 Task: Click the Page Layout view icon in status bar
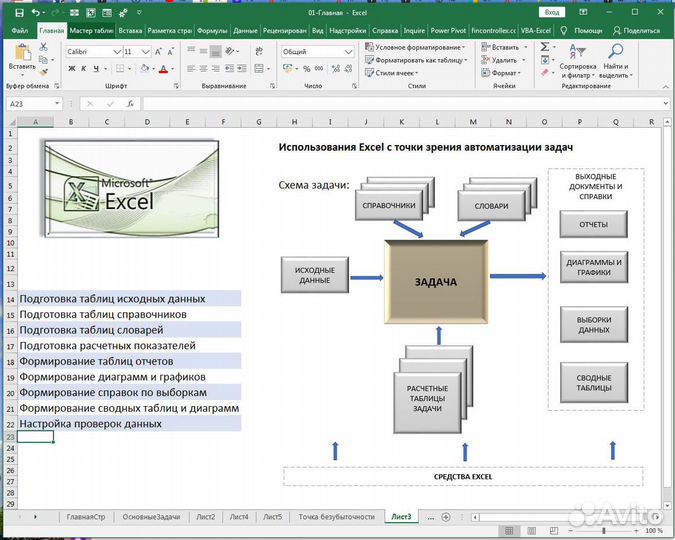[531, 531]
